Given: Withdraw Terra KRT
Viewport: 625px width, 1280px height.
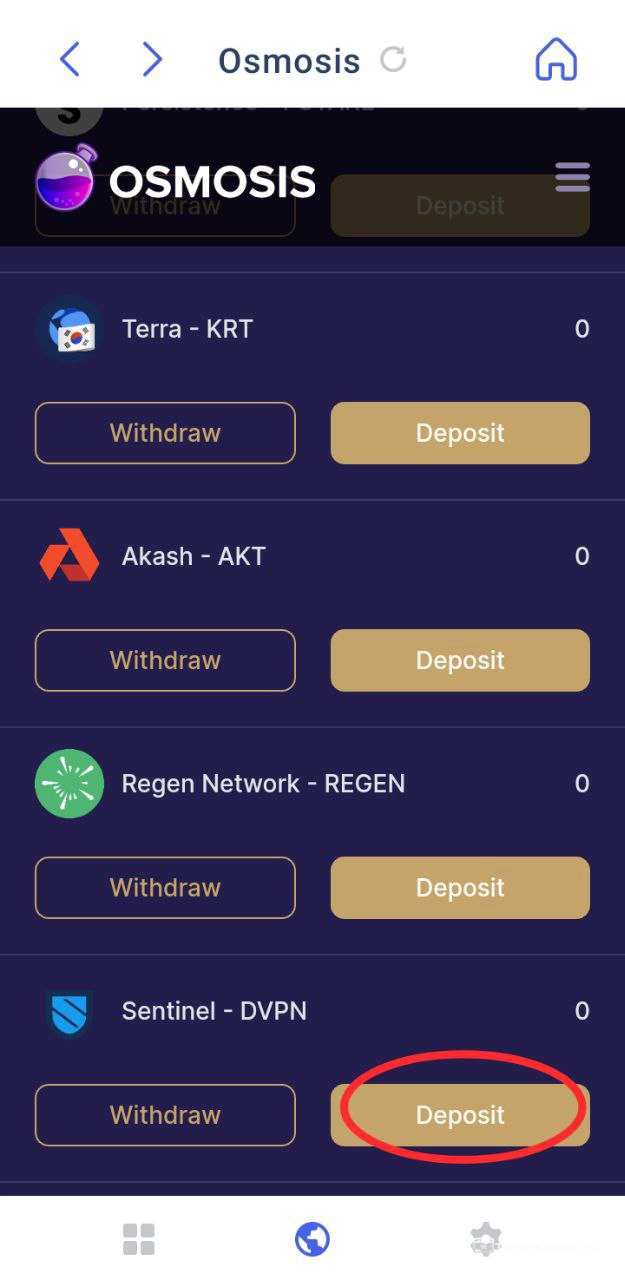Looking at the screenshot, I should tap(165, 433).
